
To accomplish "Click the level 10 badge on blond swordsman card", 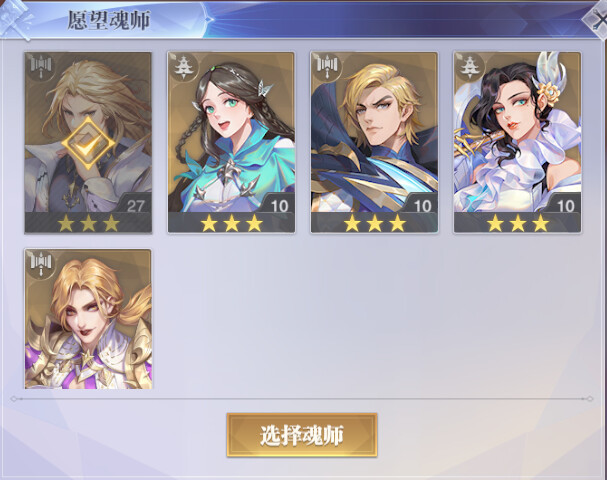I will point(422,205).
